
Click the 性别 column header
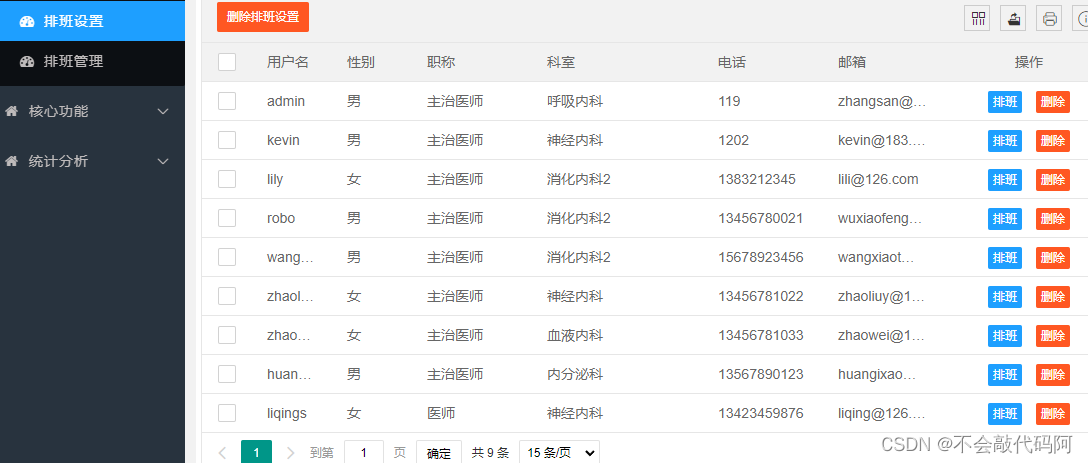coord(361,62)
